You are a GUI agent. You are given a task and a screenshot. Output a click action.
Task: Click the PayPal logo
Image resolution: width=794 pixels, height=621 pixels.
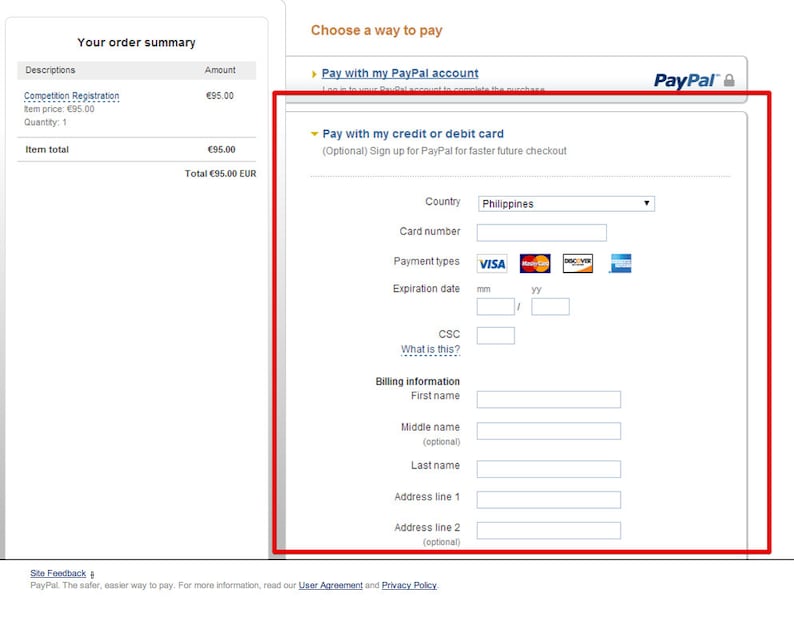point(687,81)
